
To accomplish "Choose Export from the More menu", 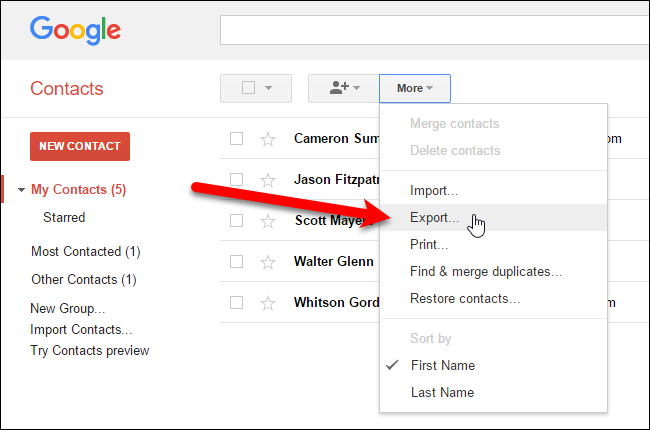I will (x=435, y=217).
